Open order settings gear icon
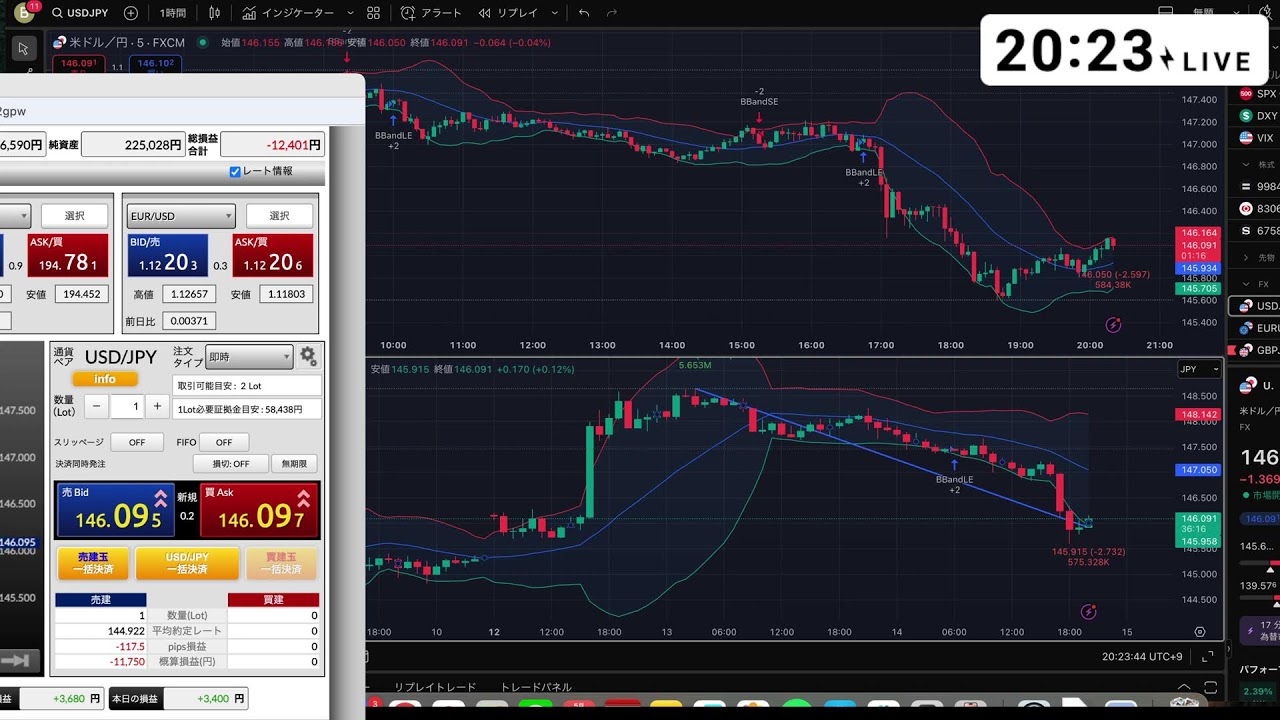The image size is (1280, 720). (308, 356)
